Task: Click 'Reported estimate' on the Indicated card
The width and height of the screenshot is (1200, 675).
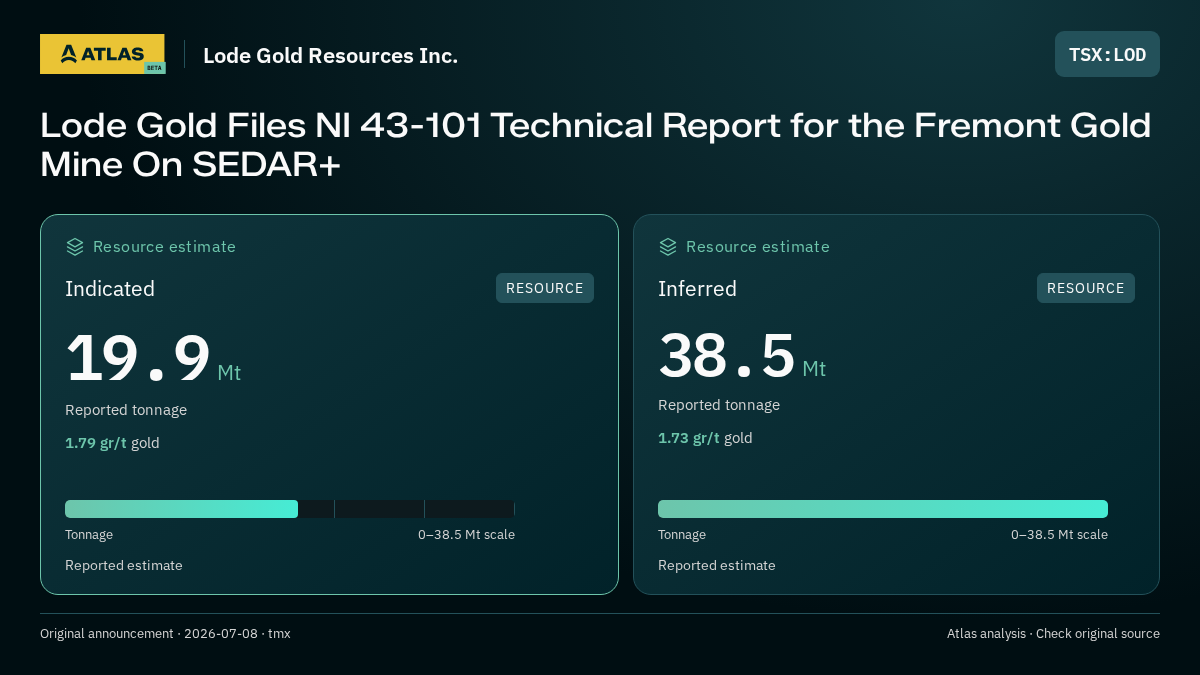Action: coord(124,566)
